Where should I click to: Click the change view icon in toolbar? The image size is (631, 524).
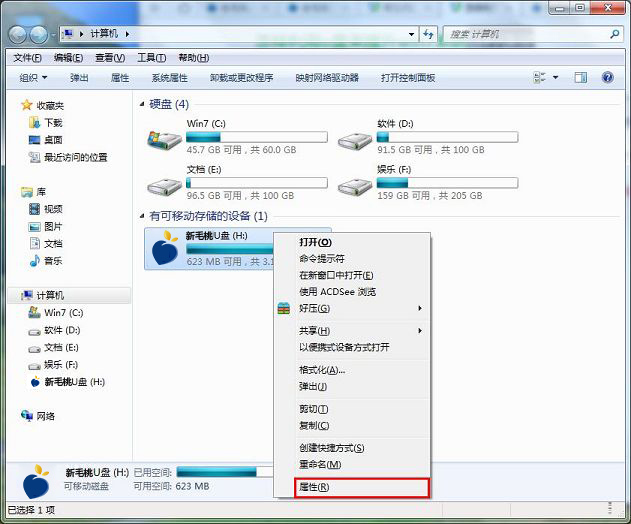point(539,77)
